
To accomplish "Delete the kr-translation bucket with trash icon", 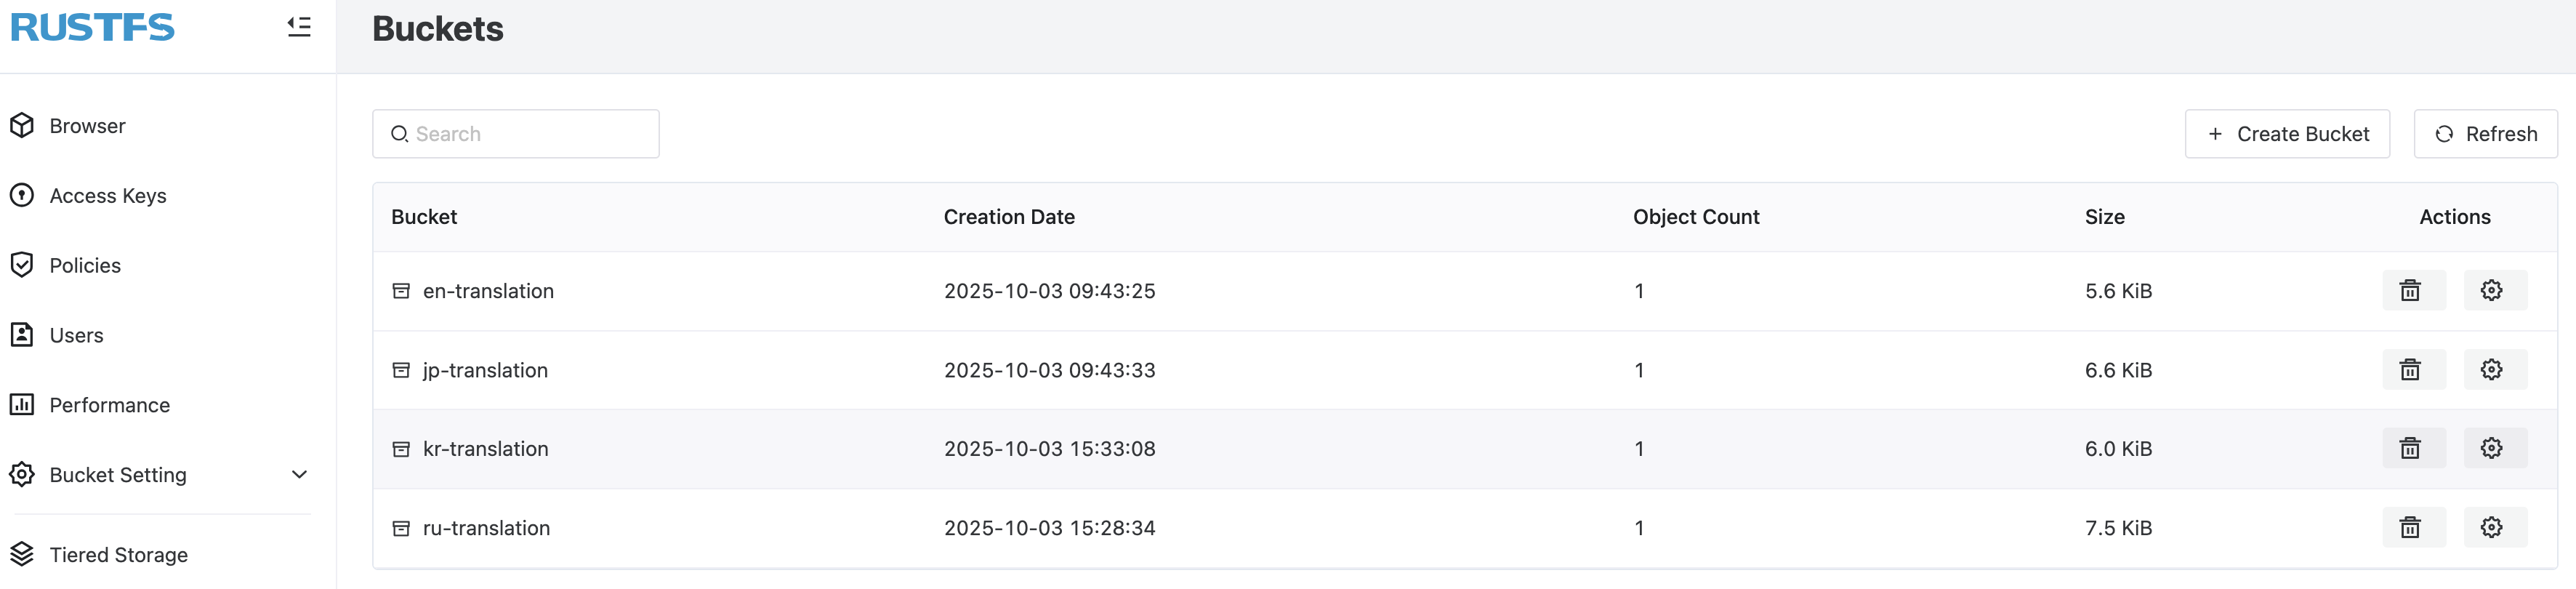I will point(2411,448).
